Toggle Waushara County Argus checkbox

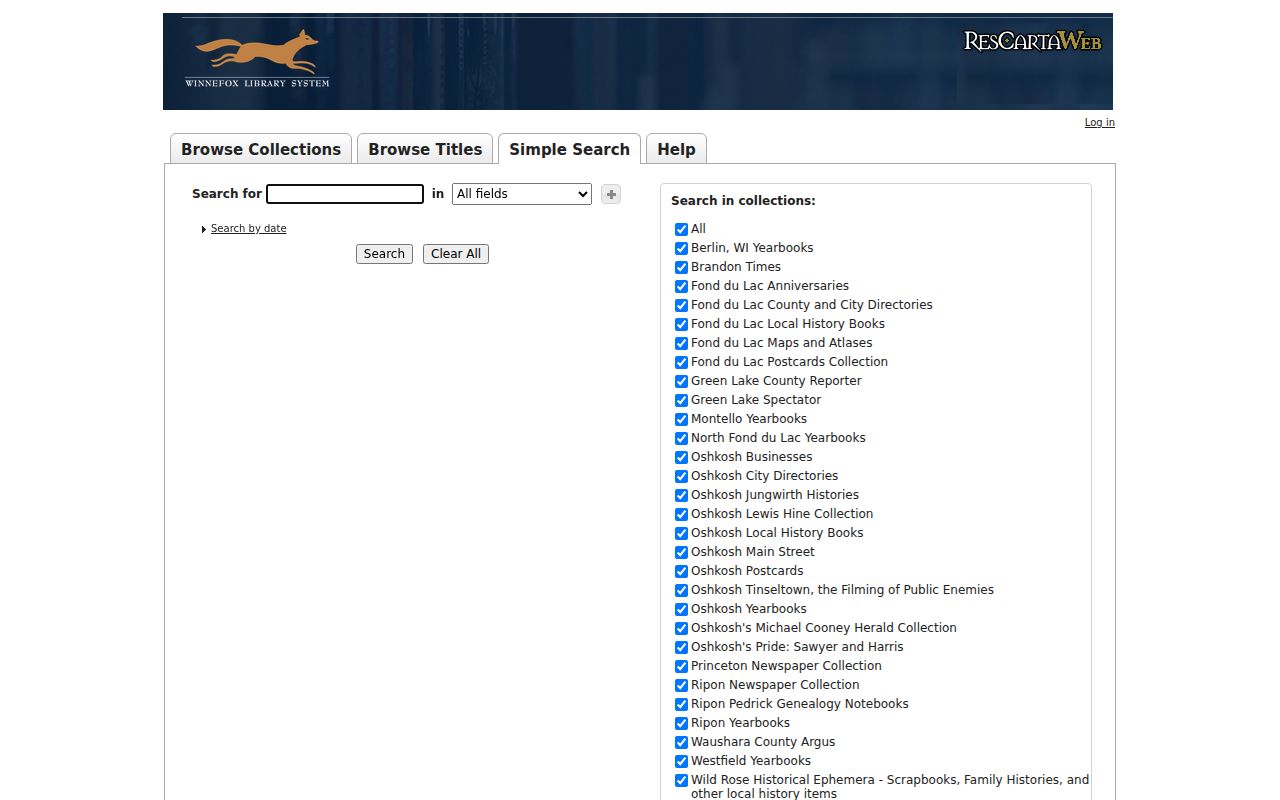[x=681, y=742]
